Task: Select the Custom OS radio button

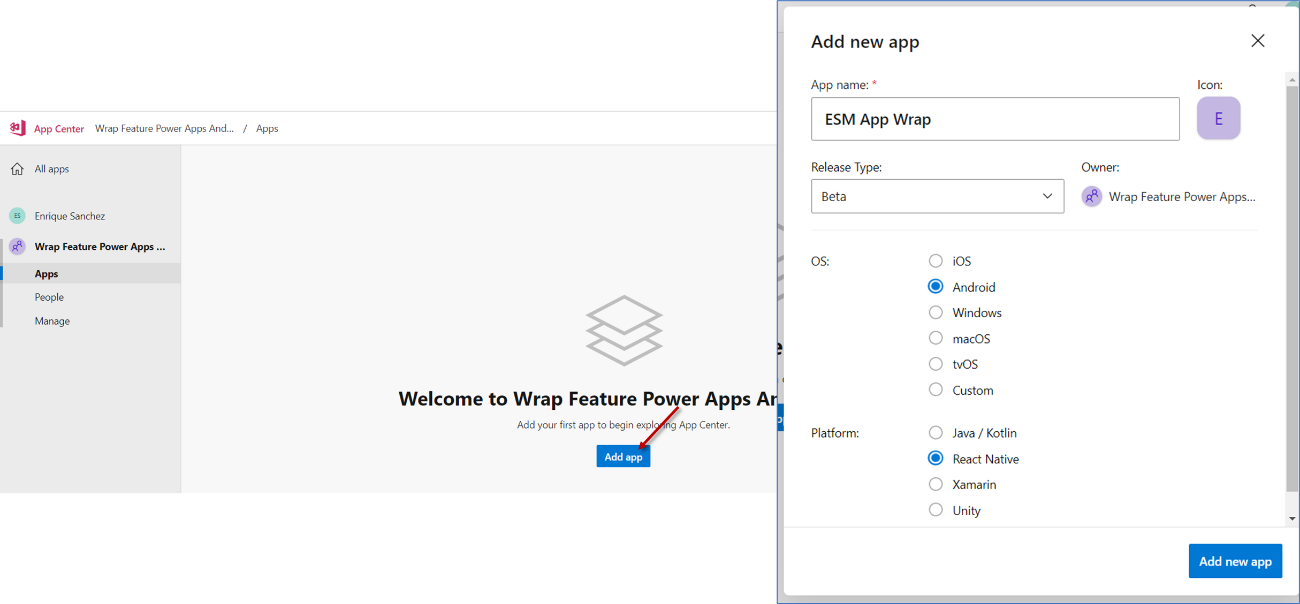Action: click(x=936, y=390)
